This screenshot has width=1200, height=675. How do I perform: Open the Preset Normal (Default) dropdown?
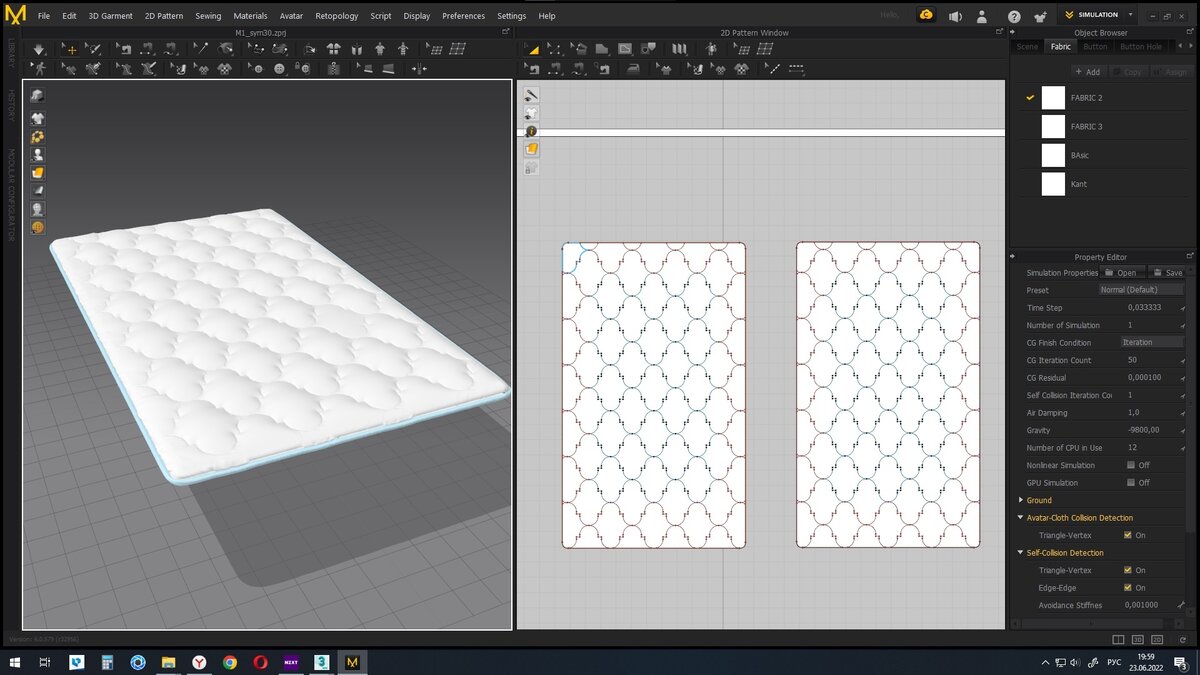pyautogui.click(x=1141, y=290)
